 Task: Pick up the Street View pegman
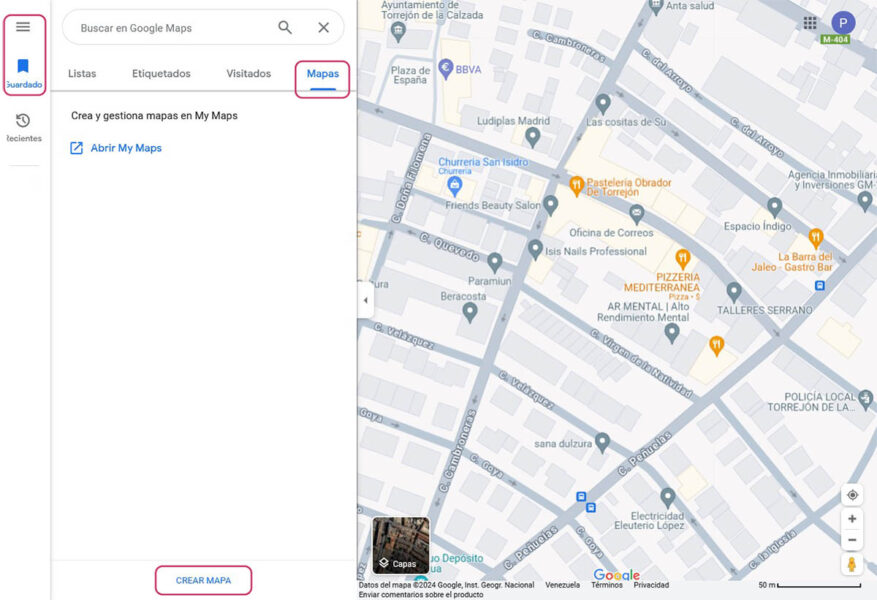(x=851, y=563)
